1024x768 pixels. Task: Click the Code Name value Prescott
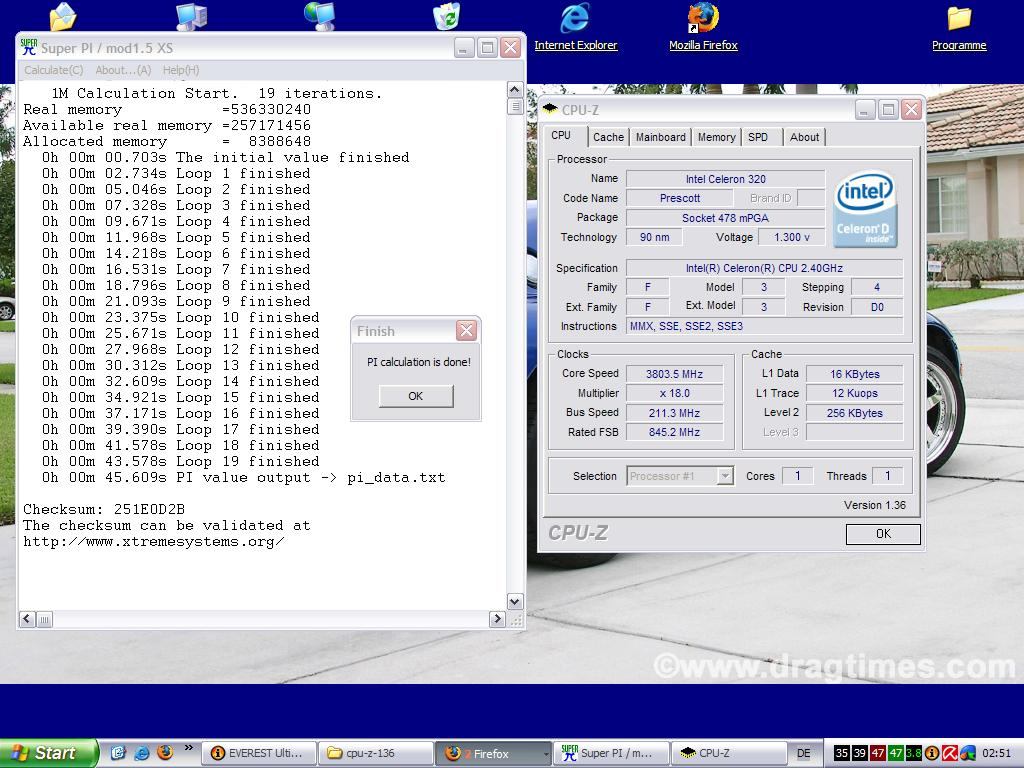[x=679, y=198]
